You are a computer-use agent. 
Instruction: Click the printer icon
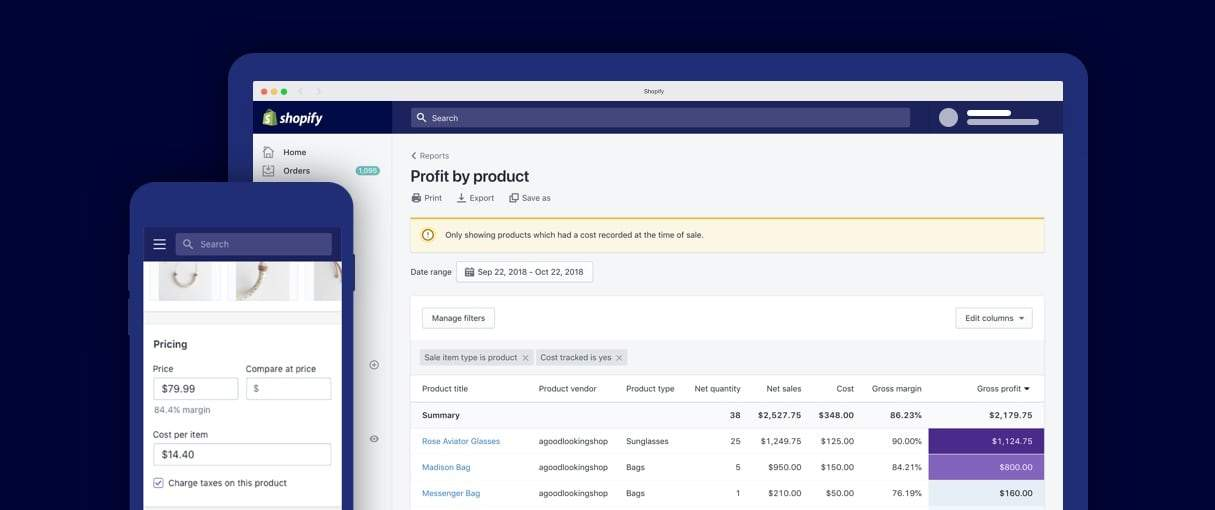(x=416, y=198)
